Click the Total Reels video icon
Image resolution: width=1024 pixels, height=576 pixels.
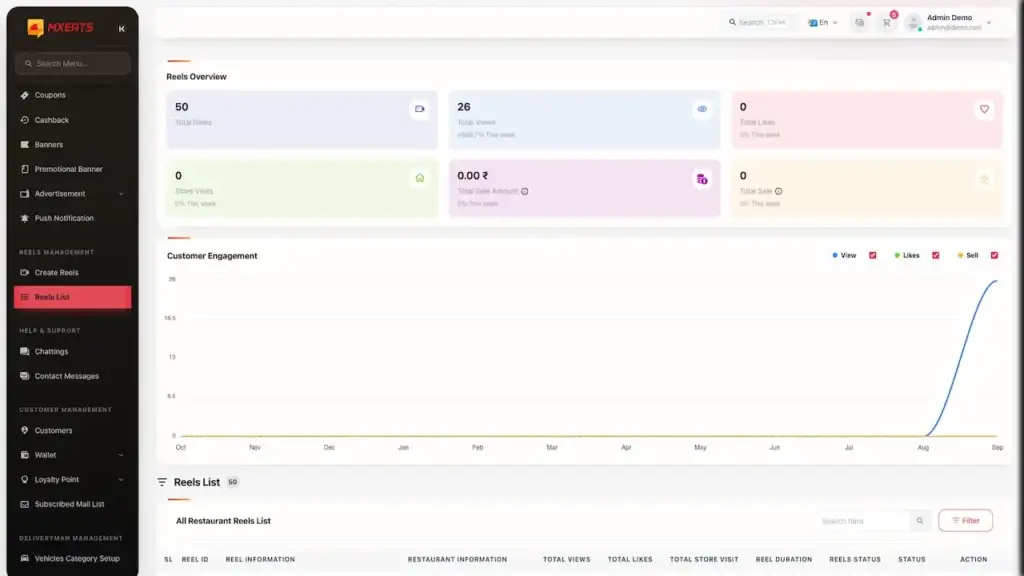coord(420,109)
